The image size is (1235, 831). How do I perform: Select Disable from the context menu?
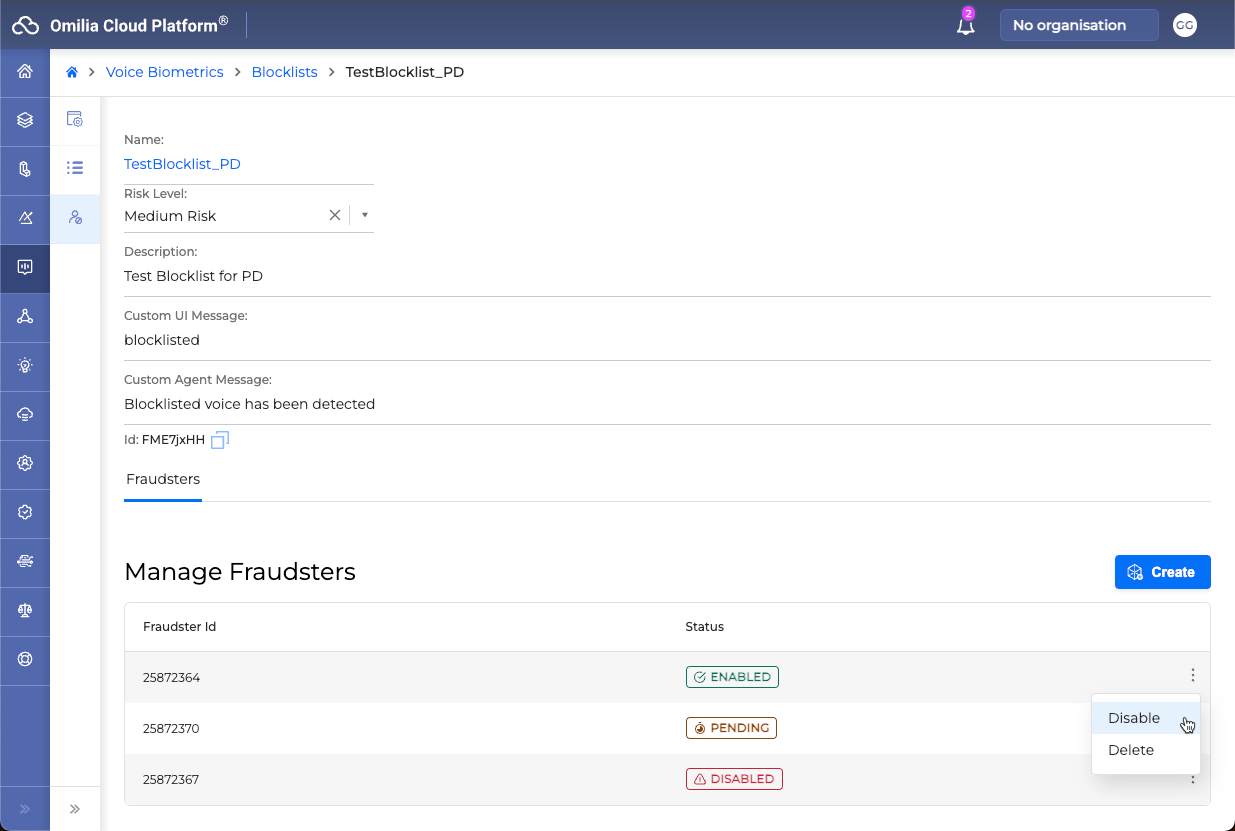(x=1134, y=718)
